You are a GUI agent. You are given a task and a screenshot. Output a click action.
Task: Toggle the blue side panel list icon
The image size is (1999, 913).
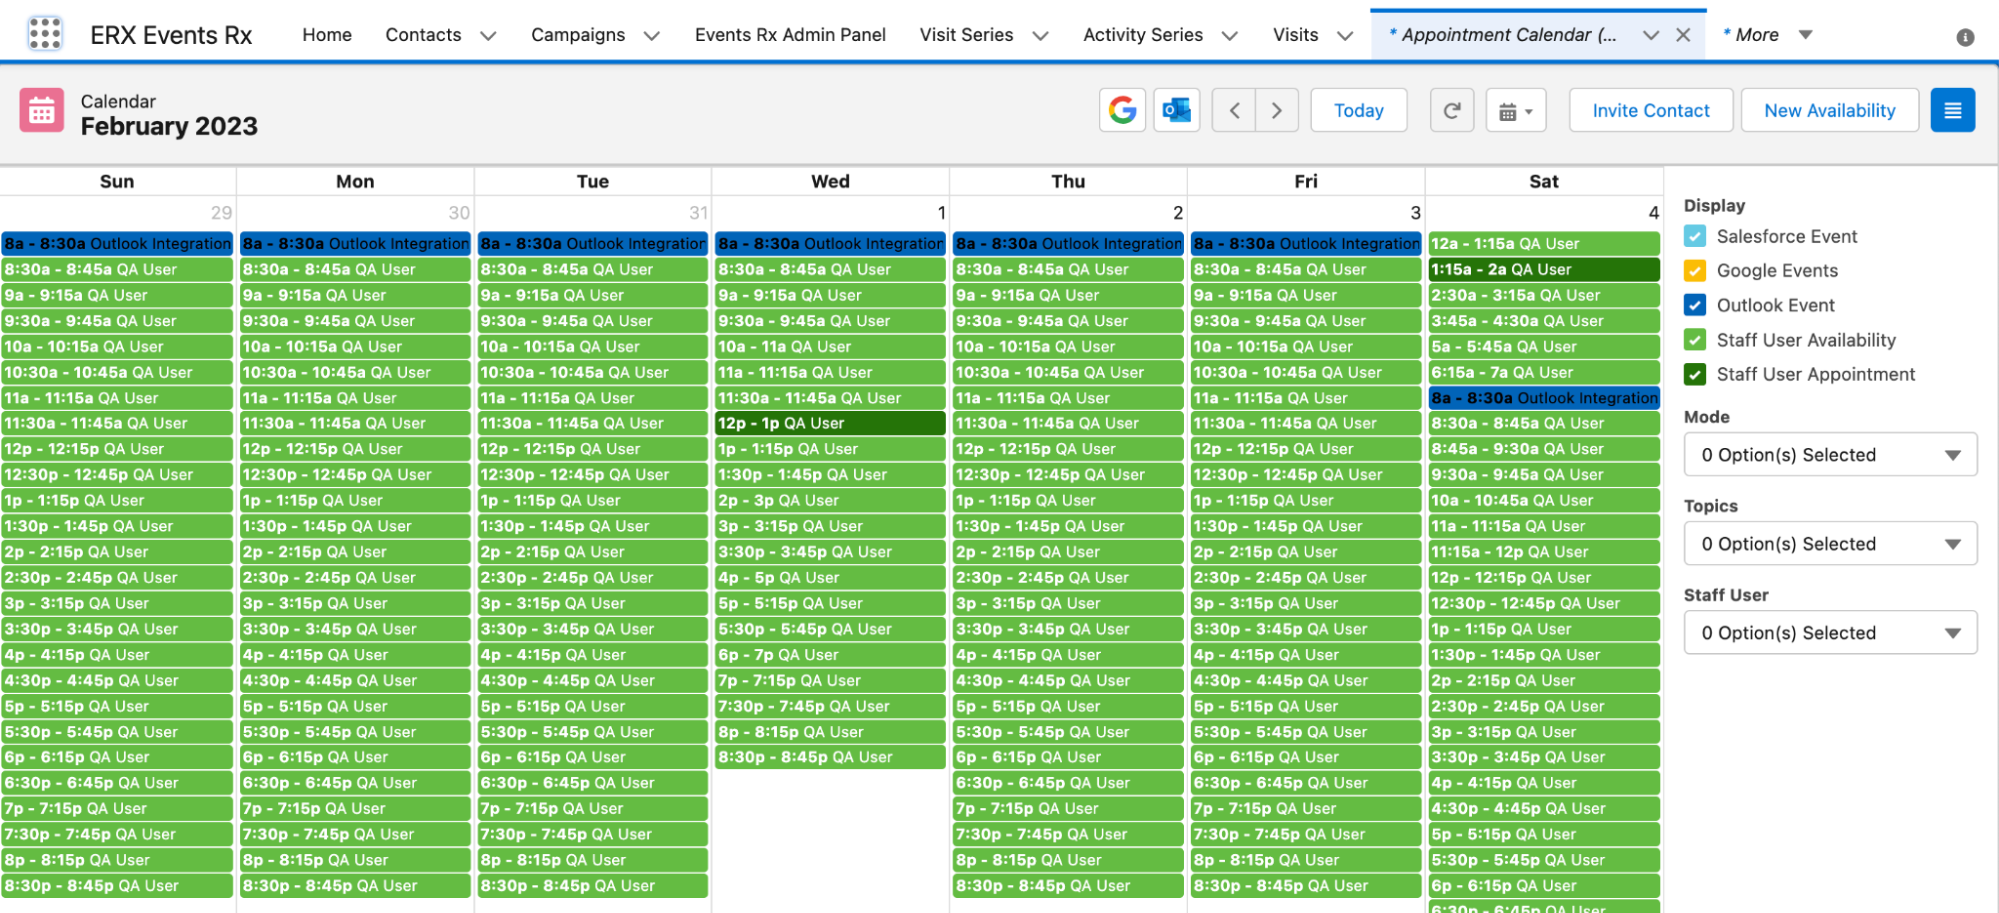pos(1952,110)
